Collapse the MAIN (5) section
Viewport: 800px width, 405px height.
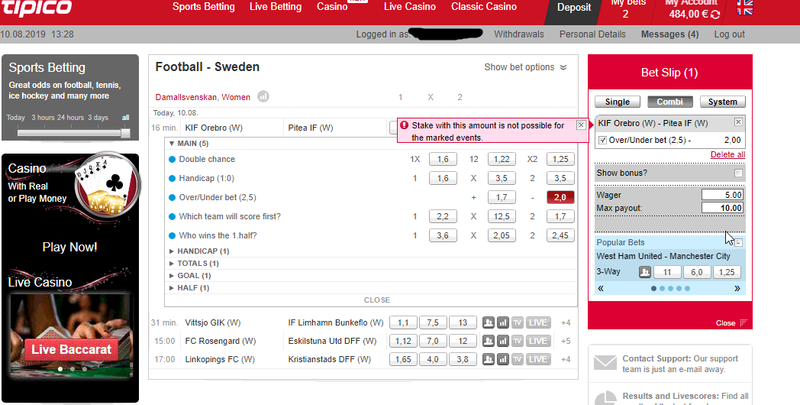coord(189,143)
